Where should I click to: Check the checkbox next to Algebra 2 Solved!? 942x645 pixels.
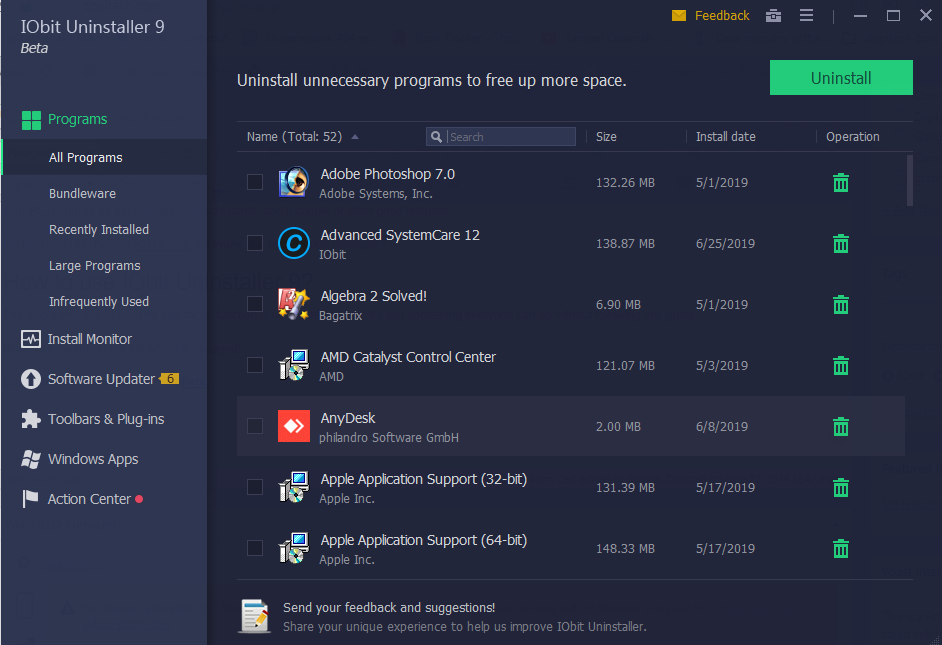(254, 304)
